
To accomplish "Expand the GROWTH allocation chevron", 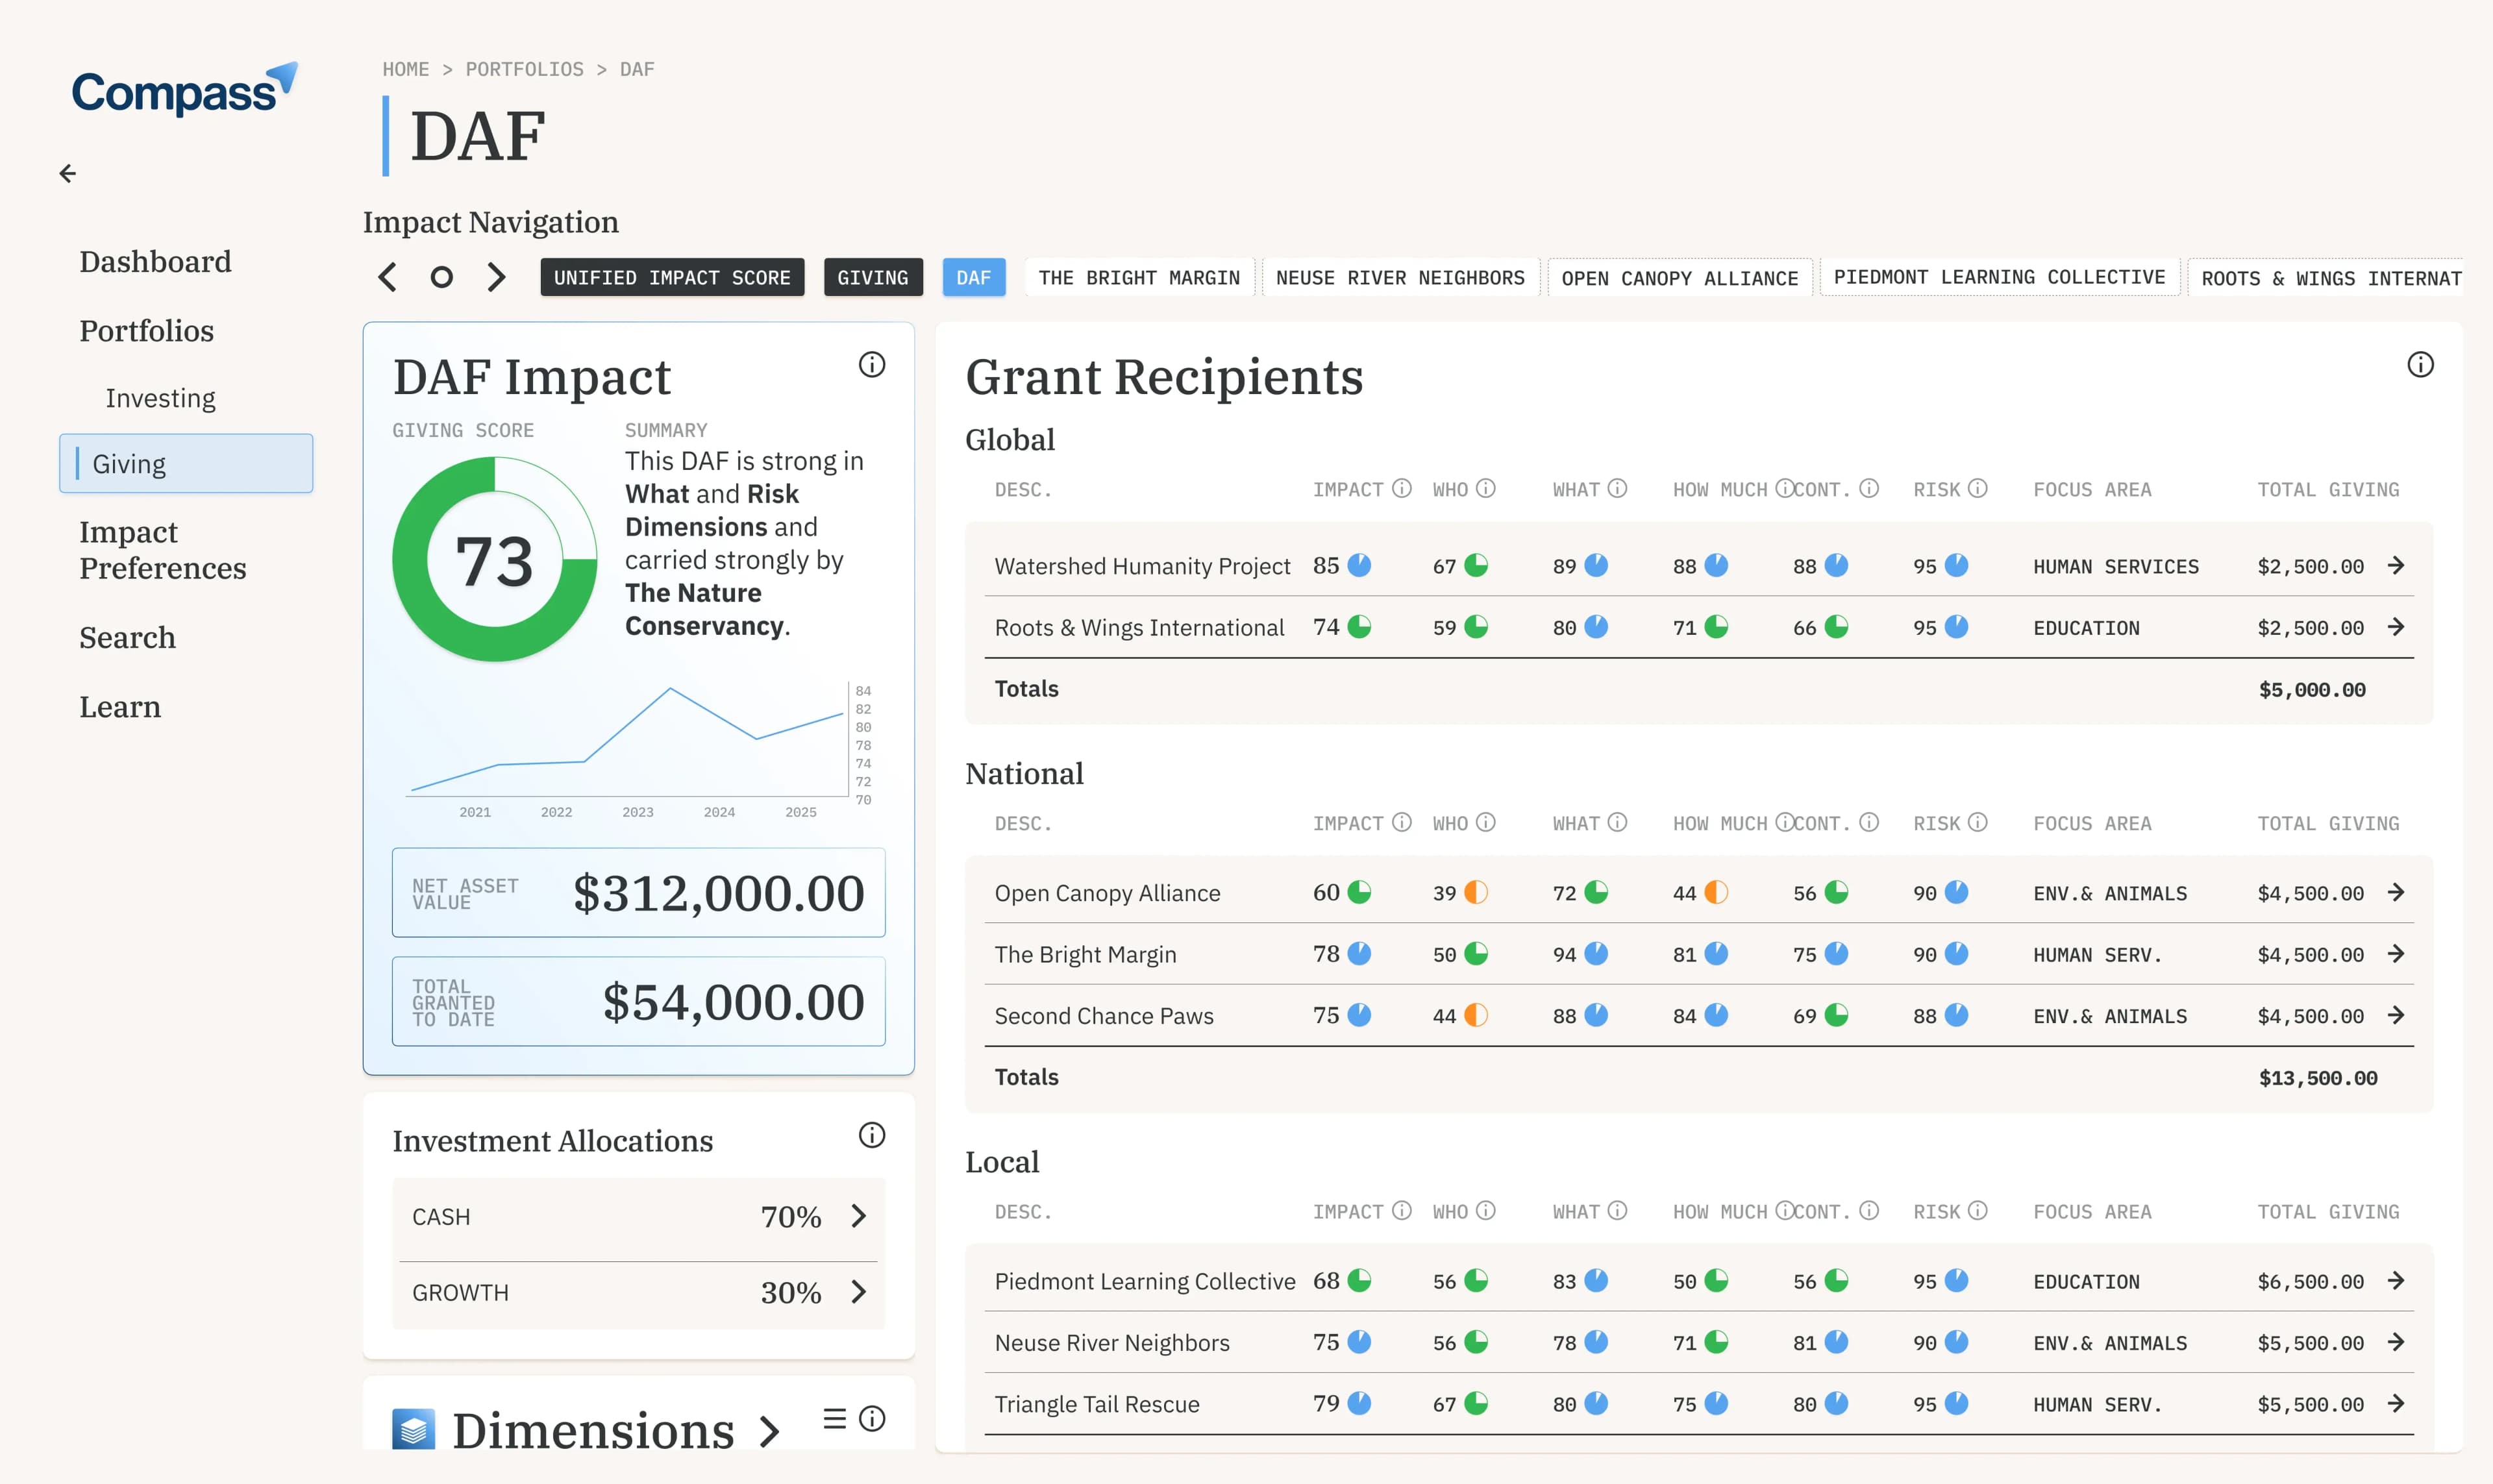I will 858,1292.
